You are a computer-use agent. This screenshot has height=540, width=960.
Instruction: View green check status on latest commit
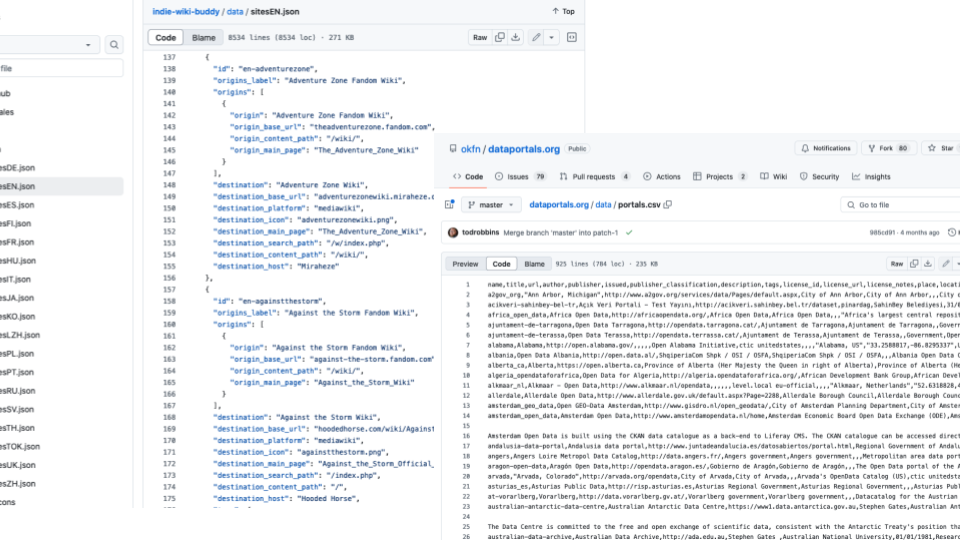click(x=629, y=233)
